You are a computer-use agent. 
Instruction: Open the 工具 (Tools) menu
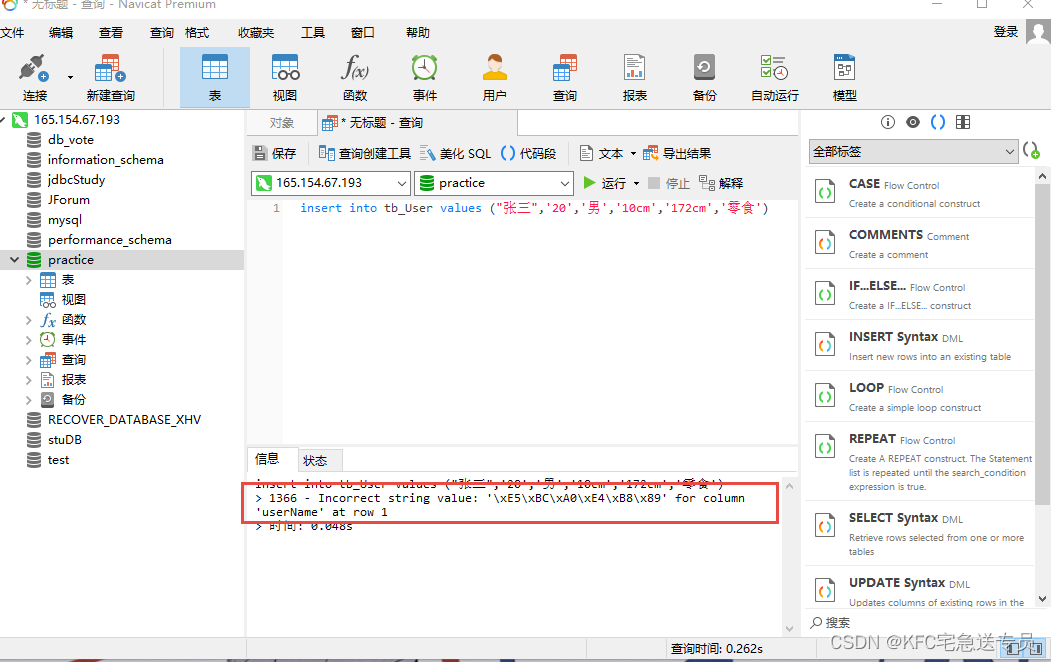pyautogui.click(x=312, y=32)
